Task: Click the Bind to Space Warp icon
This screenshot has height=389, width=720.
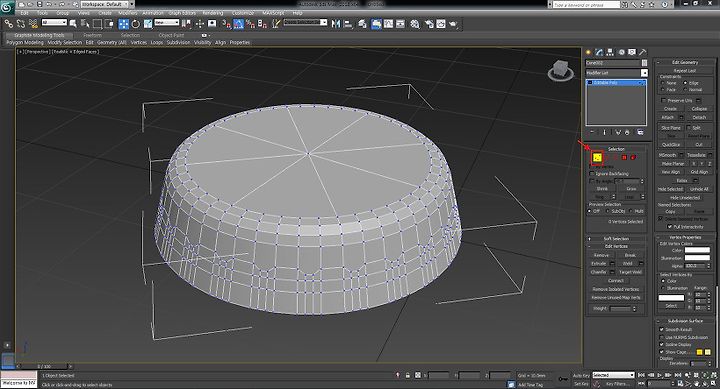Action: click(33, 23)
